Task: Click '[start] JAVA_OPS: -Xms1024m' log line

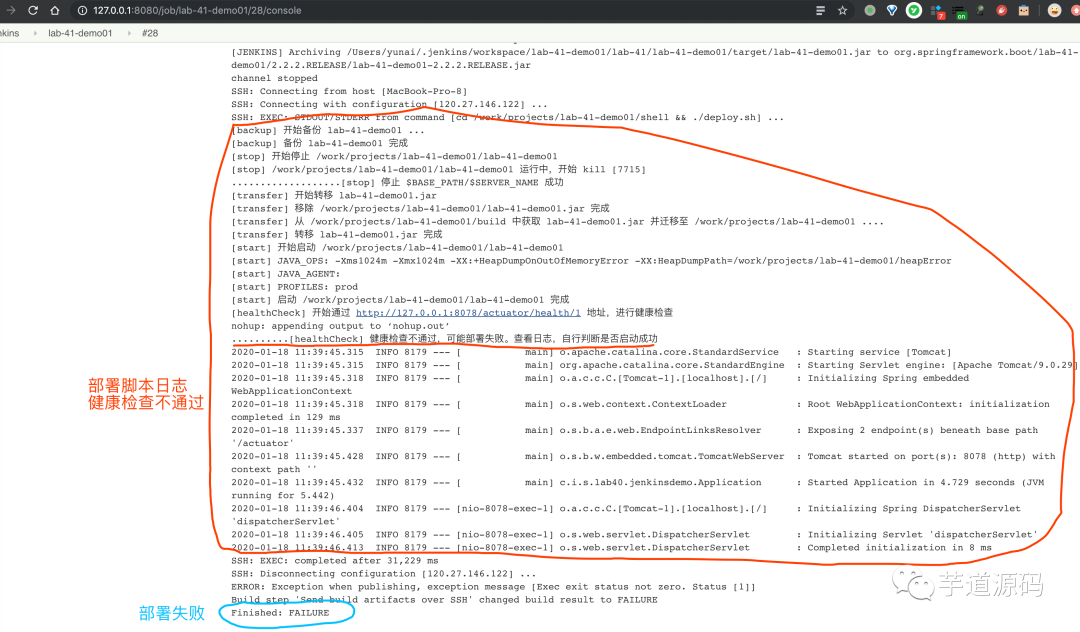Action: [591, 260]
